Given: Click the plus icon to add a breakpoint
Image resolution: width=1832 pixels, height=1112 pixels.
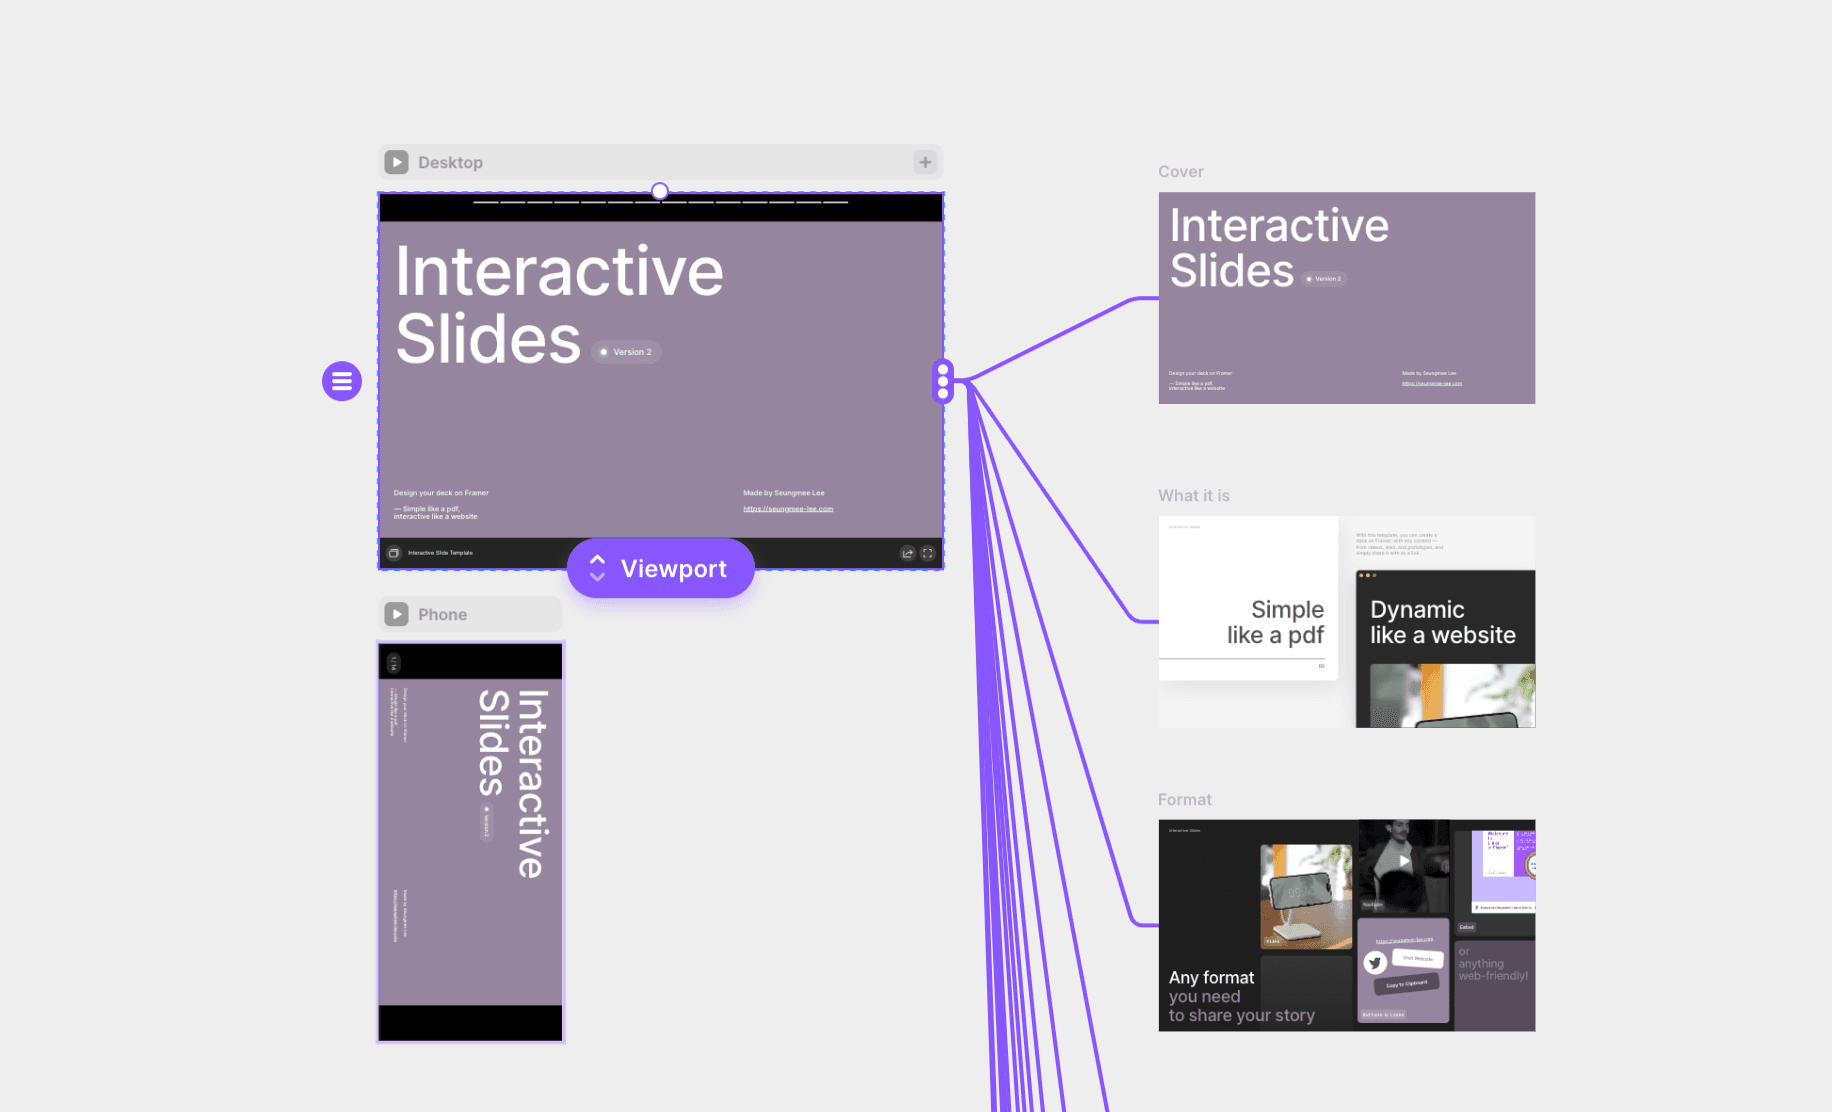Looking at the screenshot, I should pos(925,162).
